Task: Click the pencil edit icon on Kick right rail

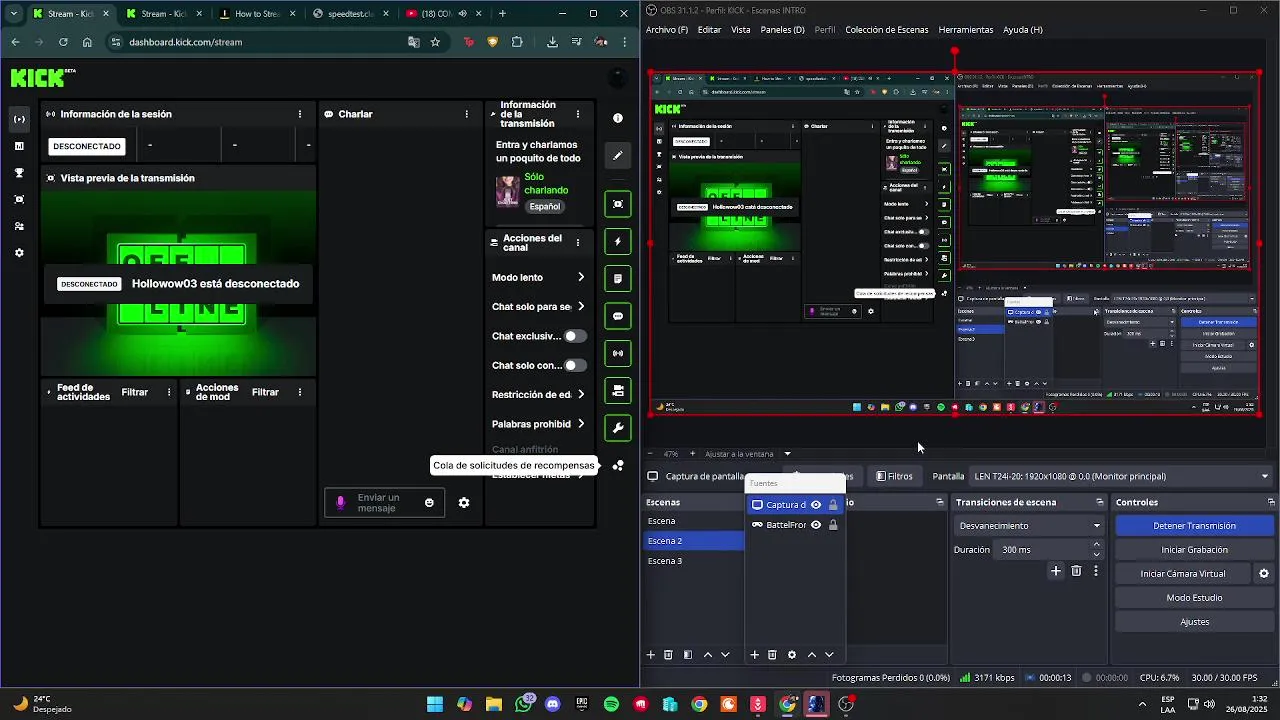Action: [618, 156]
